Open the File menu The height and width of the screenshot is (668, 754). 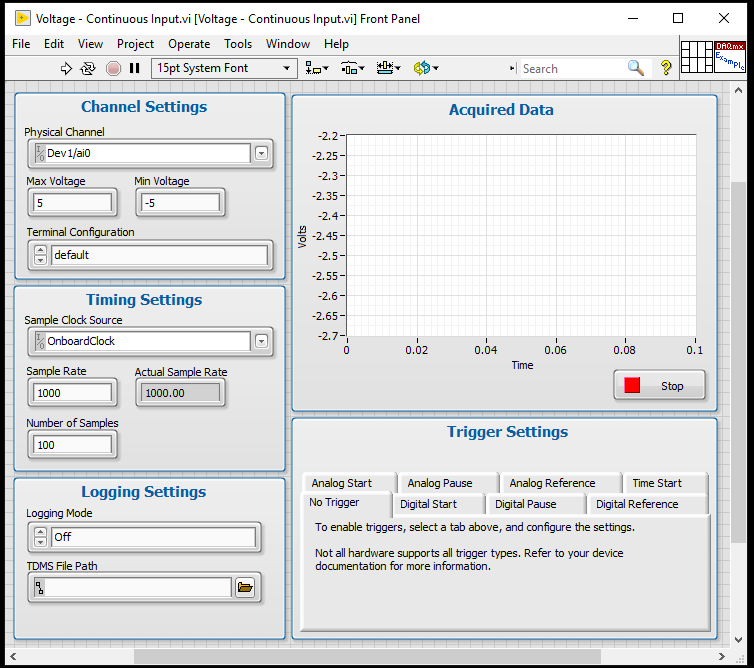click(x=21, y=44)
